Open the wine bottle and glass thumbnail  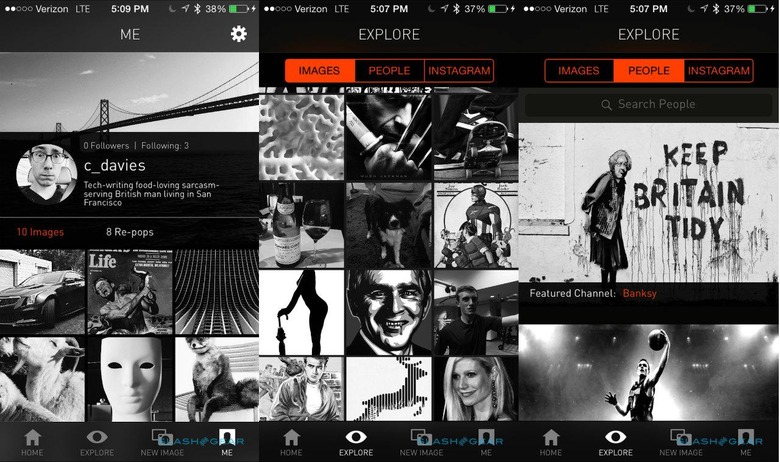point(301,225)
